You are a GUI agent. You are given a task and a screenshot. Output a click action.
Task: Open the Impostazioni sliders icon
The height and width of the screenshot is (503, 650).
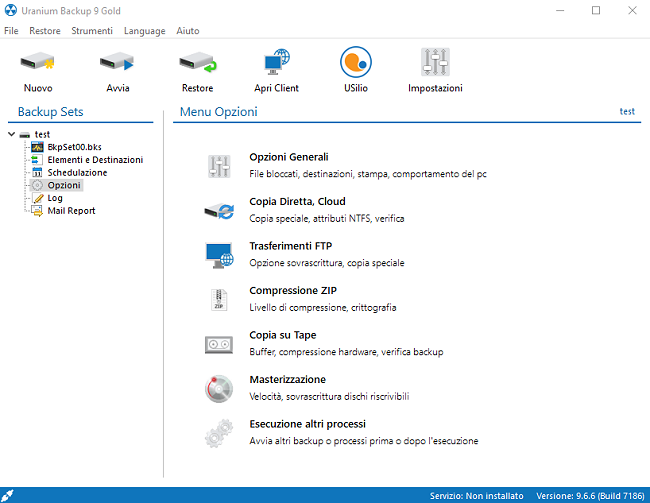pos(435,62)
